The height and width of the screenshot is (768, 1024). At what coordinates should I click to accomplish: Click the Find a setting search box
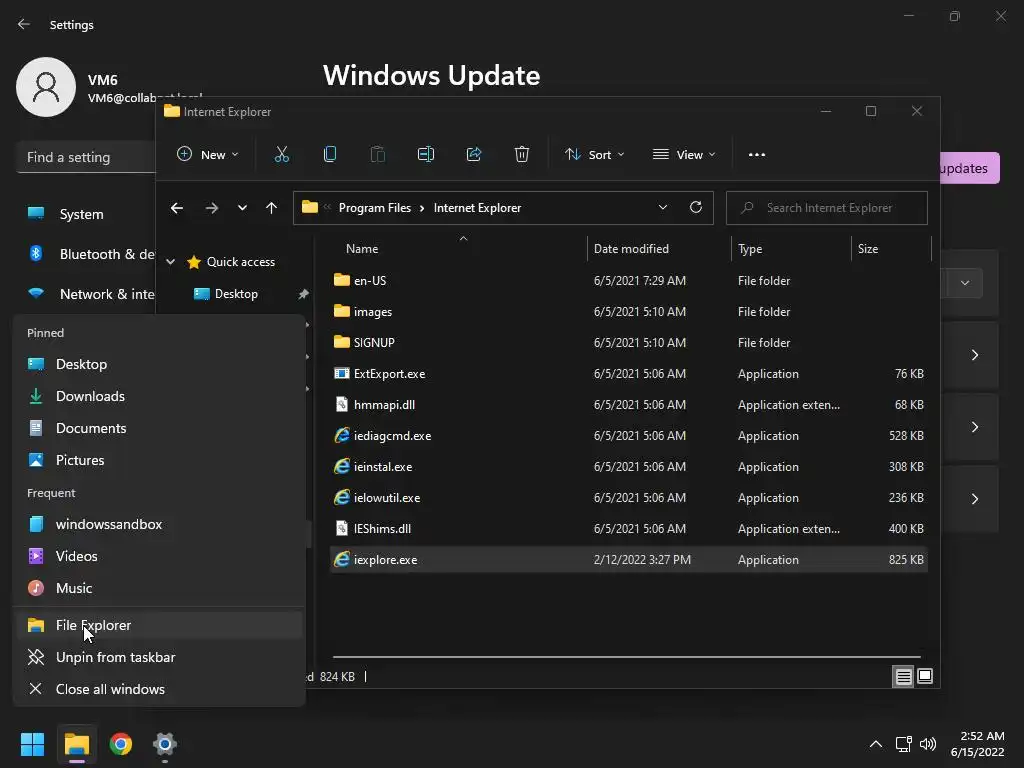click(86, 157)
